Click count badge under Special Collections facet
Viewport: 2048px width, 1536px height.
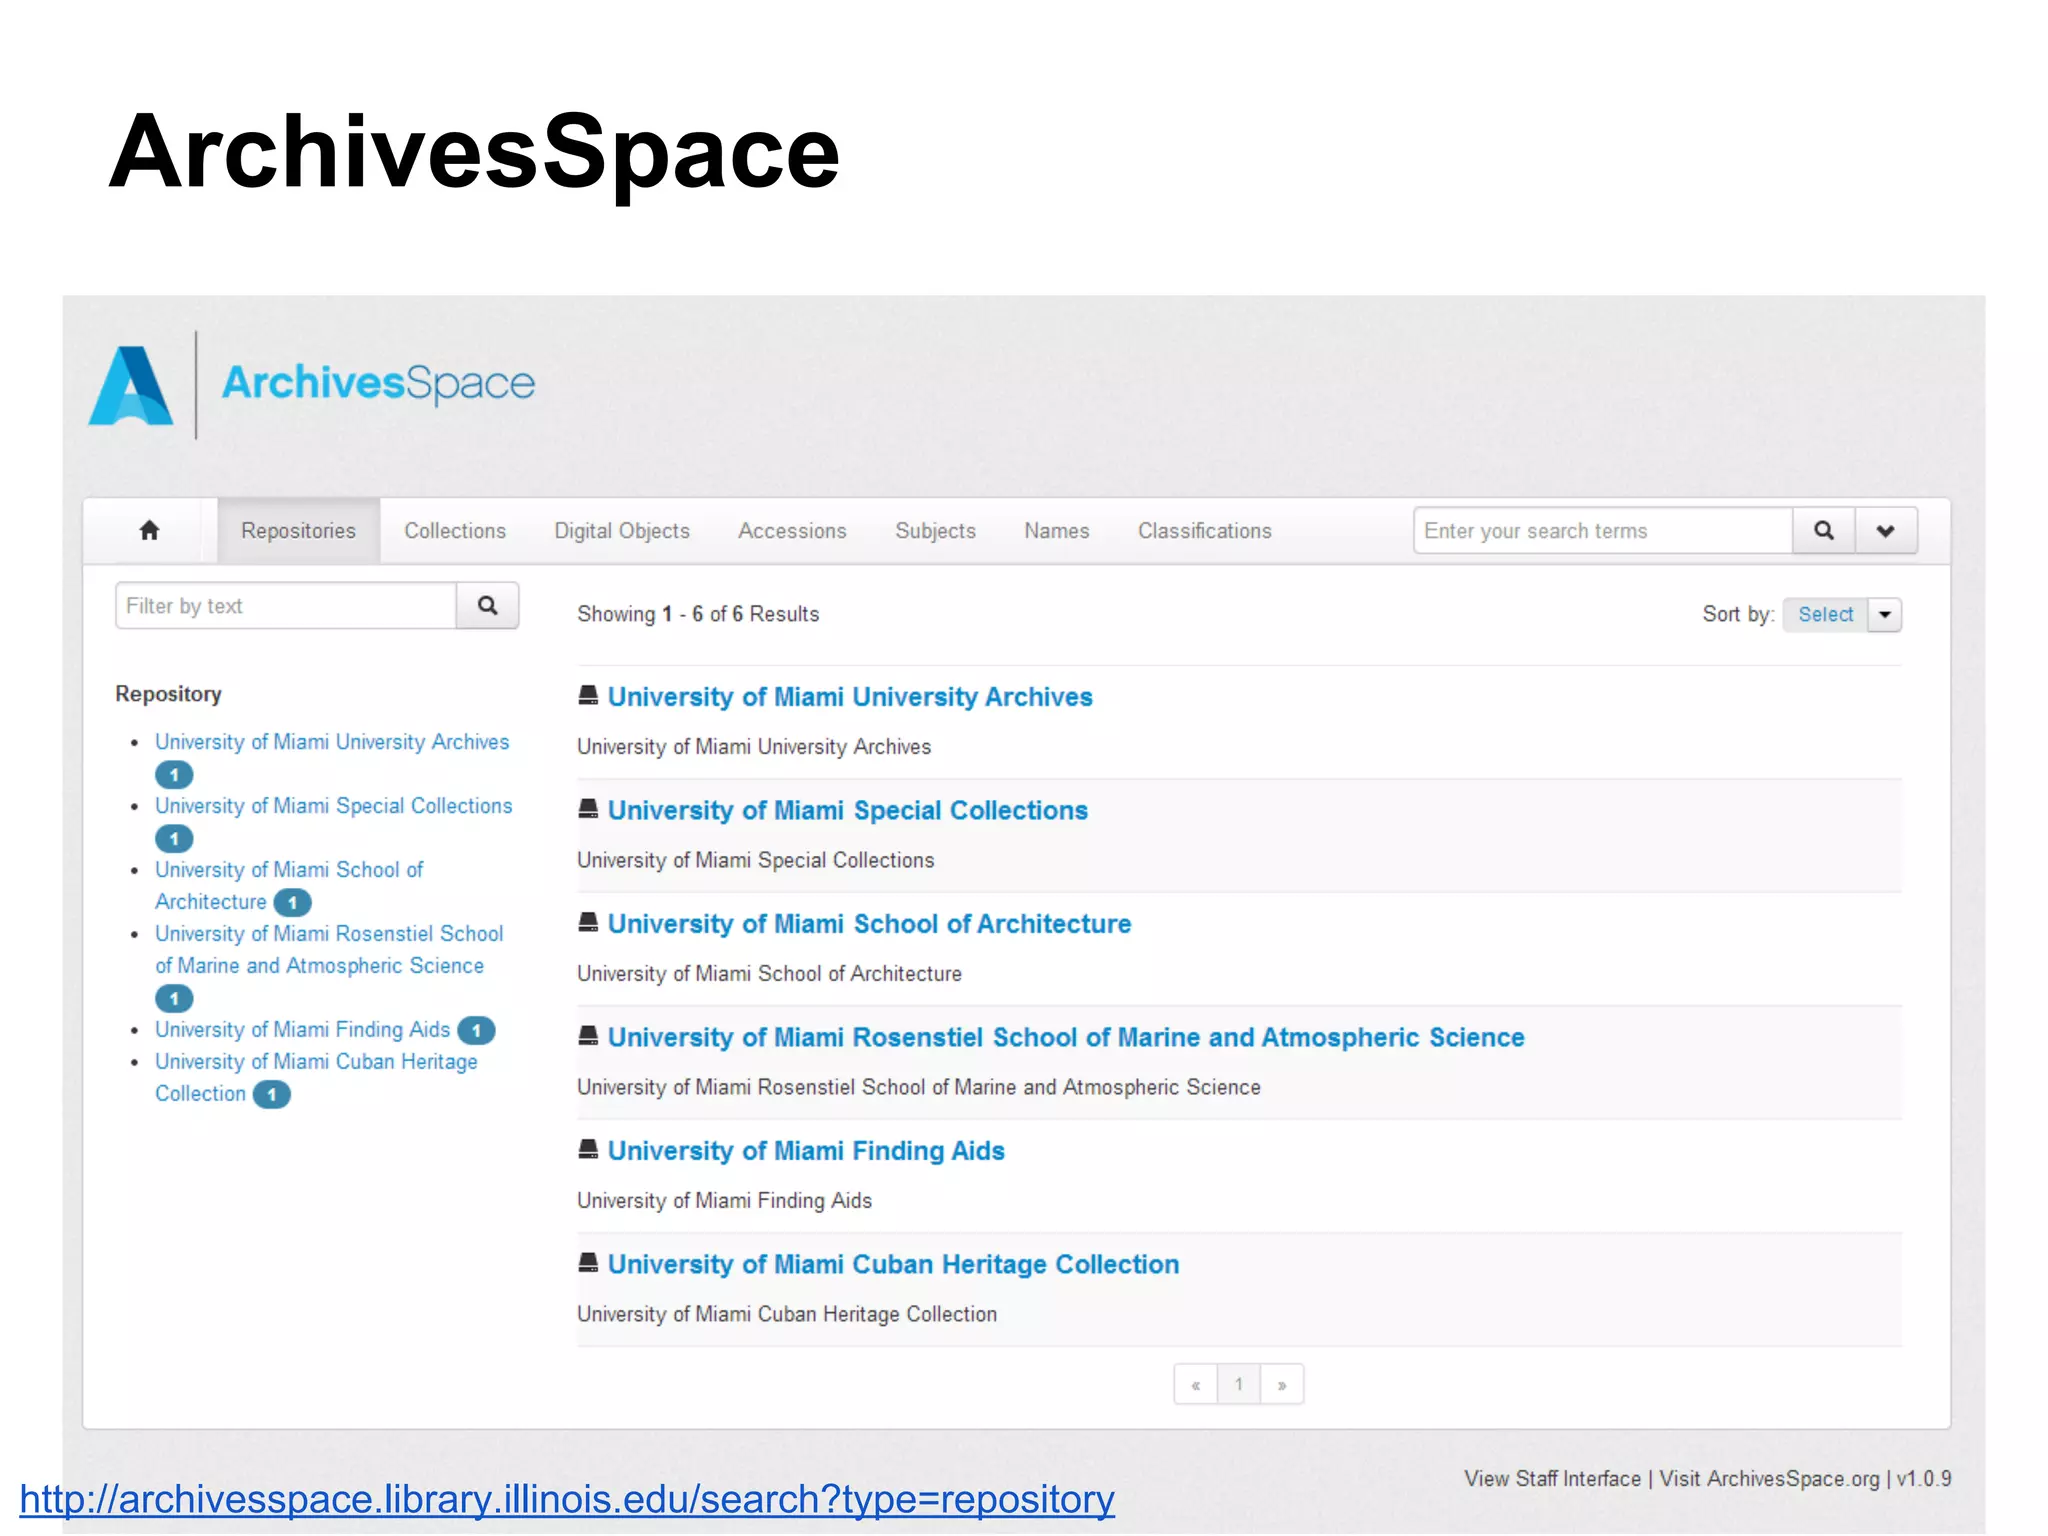click(x=174, y=838)
